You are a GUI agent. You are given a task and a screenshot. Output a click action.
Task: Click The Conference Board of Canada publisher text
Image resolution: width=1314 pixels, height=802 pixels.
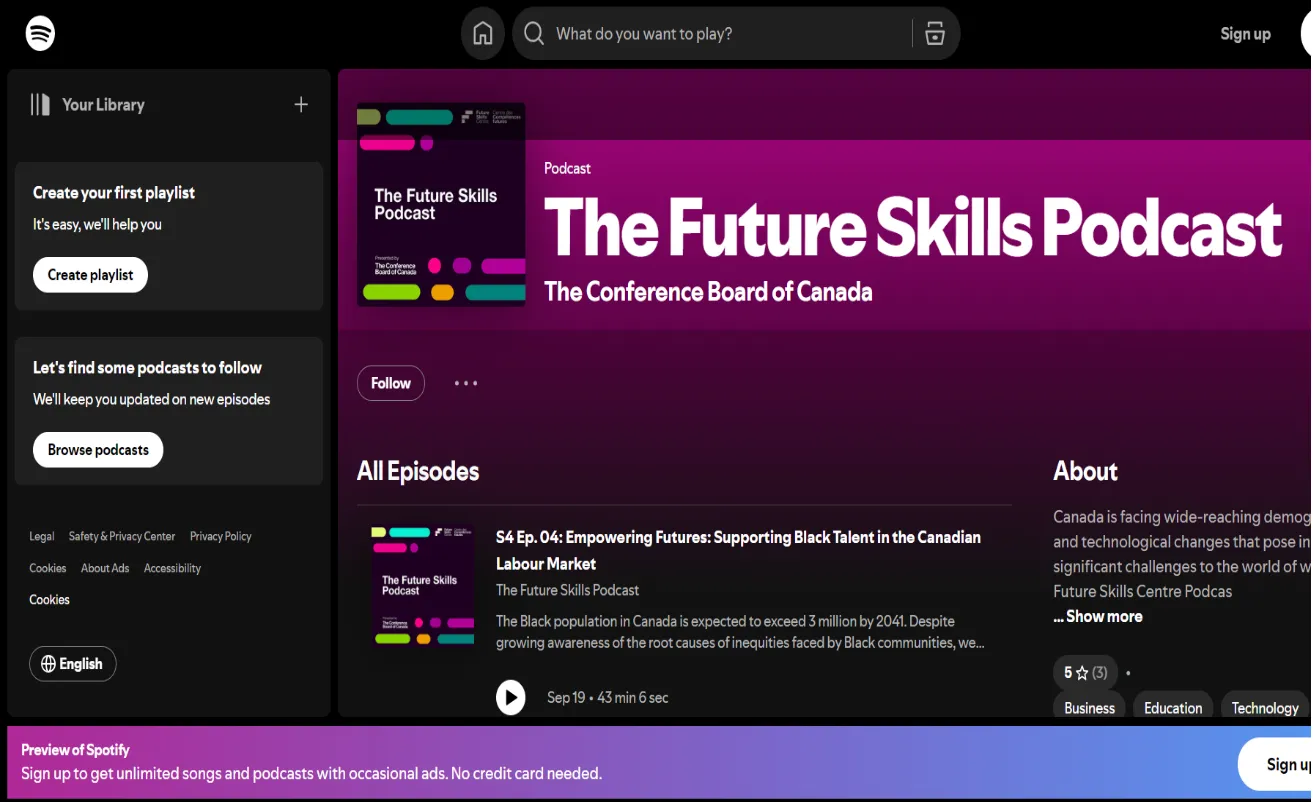708,292
